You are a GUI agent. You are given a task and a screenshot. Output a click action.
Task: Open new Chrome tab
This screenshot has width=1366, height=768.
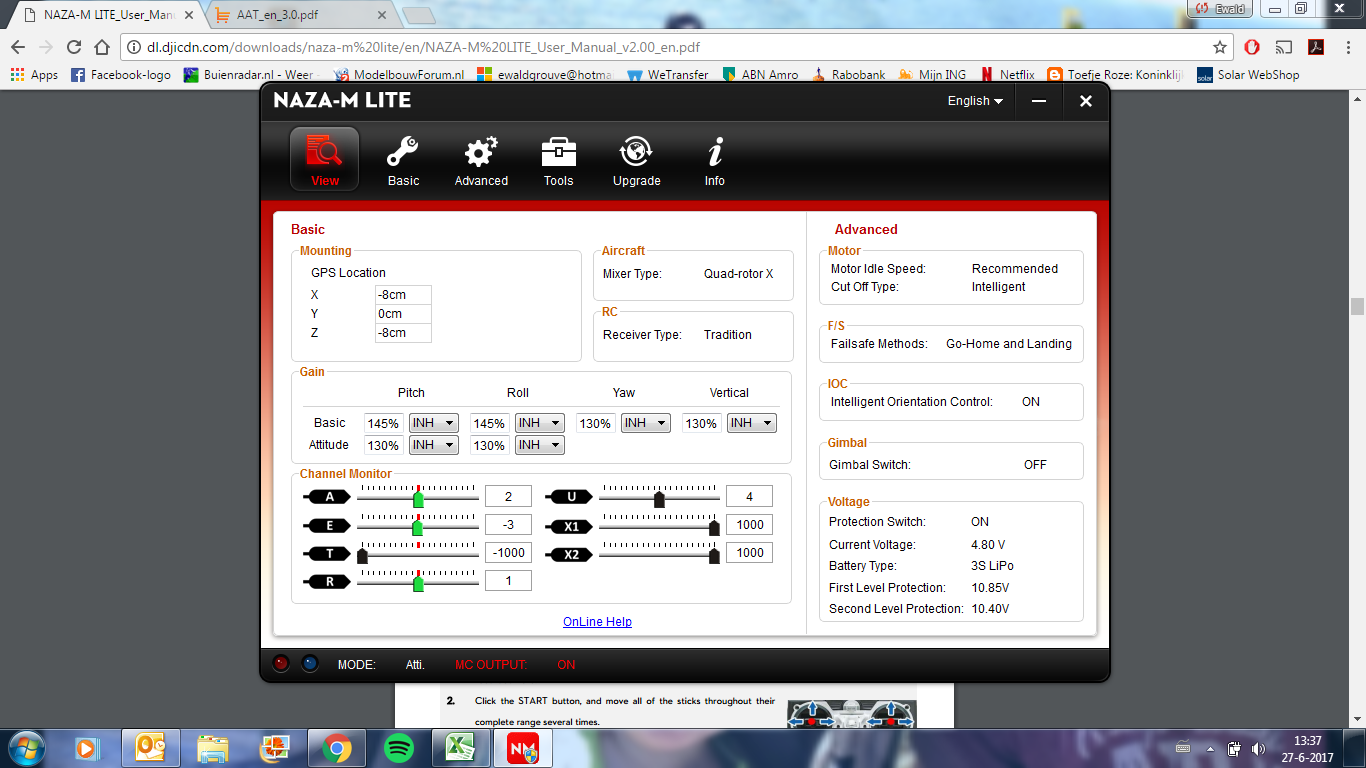[x=420, y=16]
